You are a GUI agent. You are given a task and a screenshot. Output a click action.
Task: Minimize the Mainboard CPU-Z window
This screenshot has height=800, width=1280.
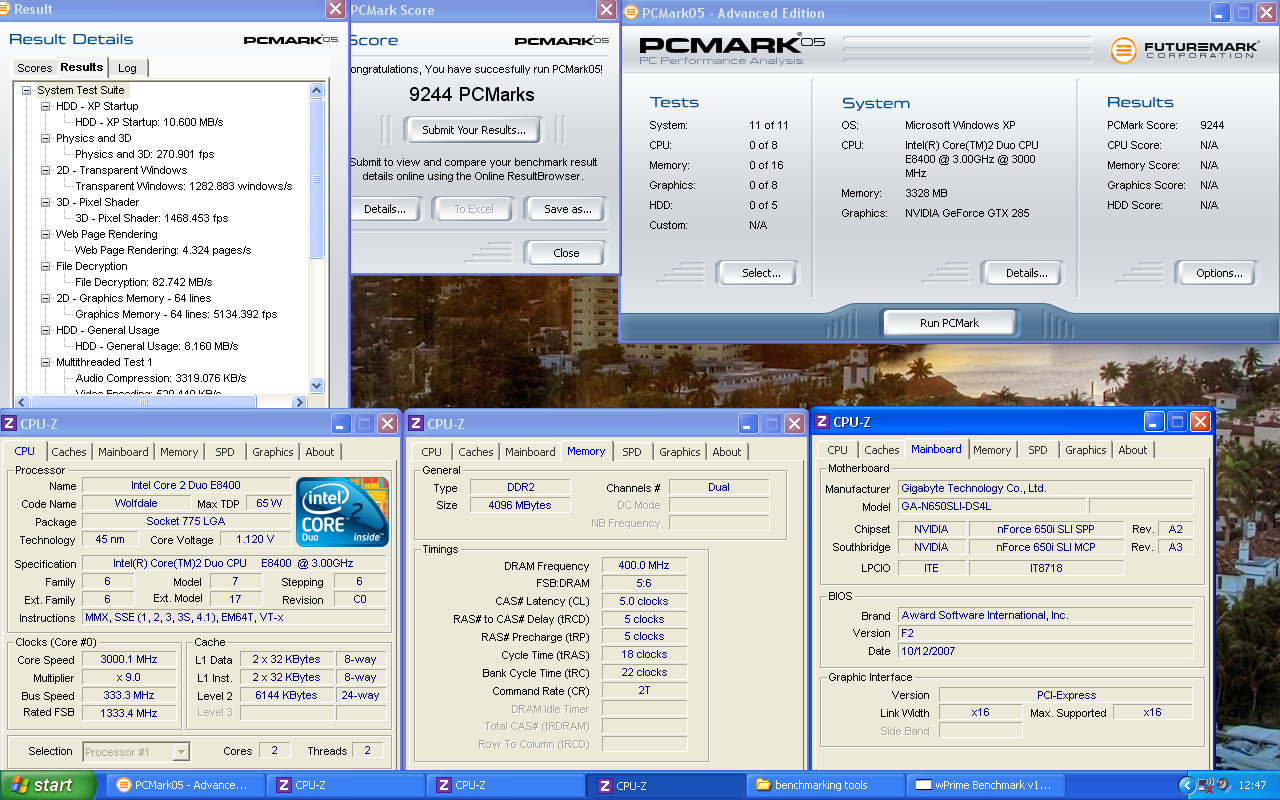pyautogui.click(x=1155, y=422)
